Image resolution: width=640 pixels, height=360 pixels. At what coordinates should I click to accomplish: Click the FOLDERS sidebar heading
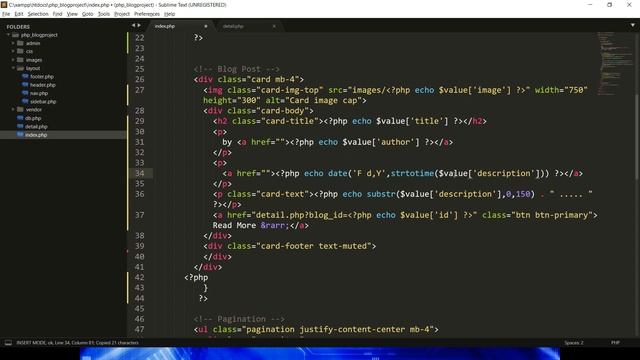click(x=18, y=27)
